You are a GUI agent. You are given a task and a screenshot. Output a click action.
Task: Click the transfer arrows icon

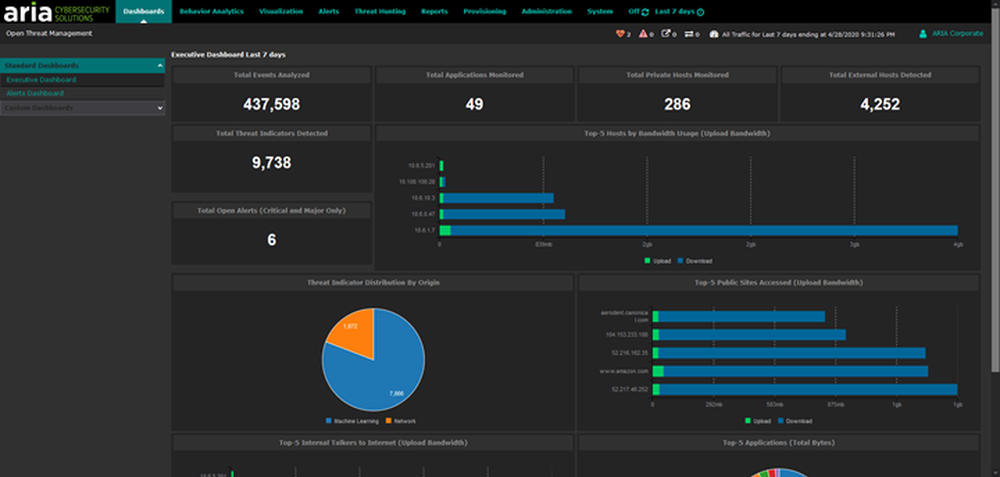click(689, 34)
